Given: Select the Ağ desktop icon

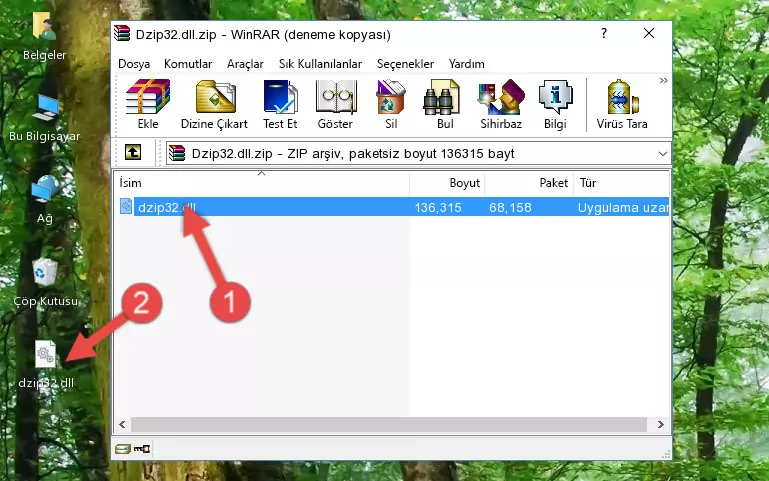Looking at the screenshot, I should click(x=45, y=200).
